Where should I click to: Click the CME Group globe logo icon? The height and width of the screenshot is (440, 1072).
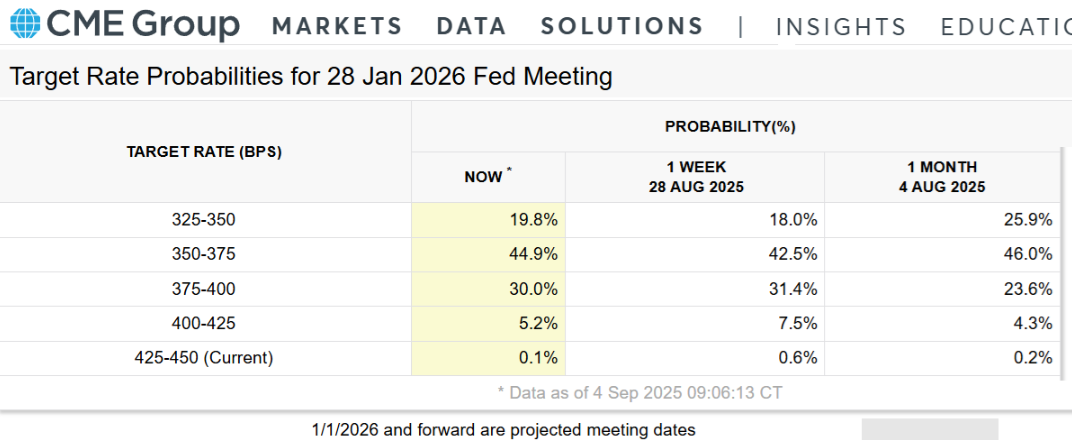pyautogui.click(x=23, y=24)
